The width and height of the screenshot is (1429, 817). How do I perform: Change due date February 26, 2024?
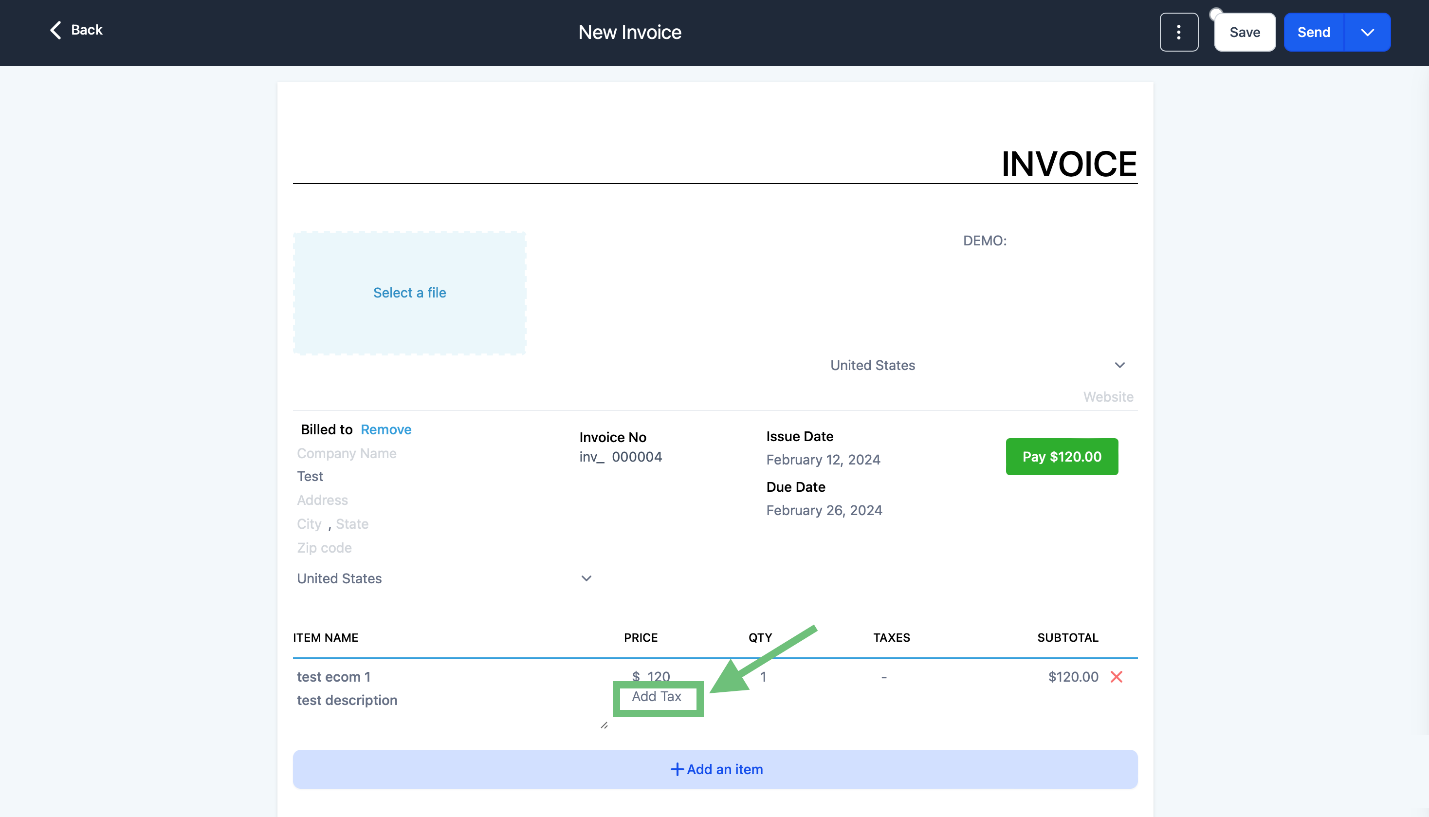(824, 510)
